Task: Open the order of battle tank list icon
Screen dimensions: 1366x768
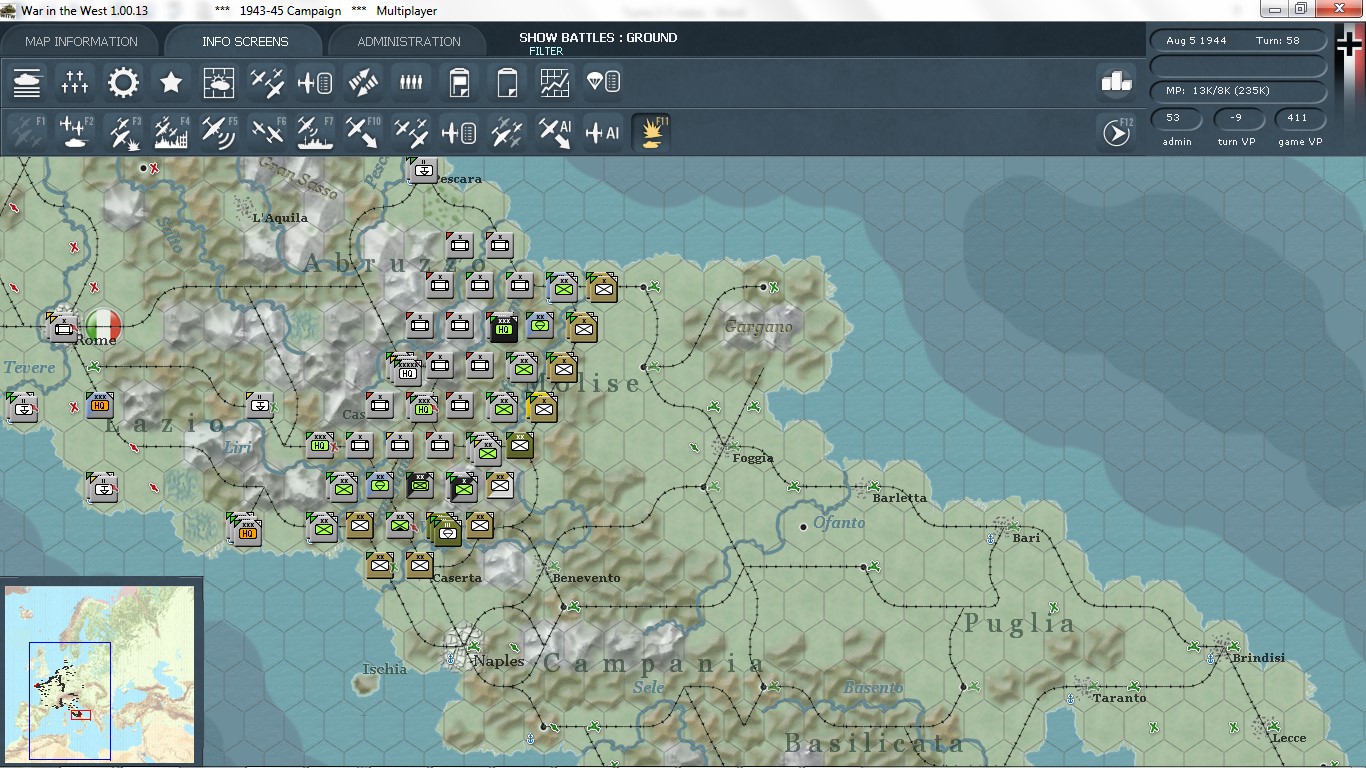Action: [27, 82]
